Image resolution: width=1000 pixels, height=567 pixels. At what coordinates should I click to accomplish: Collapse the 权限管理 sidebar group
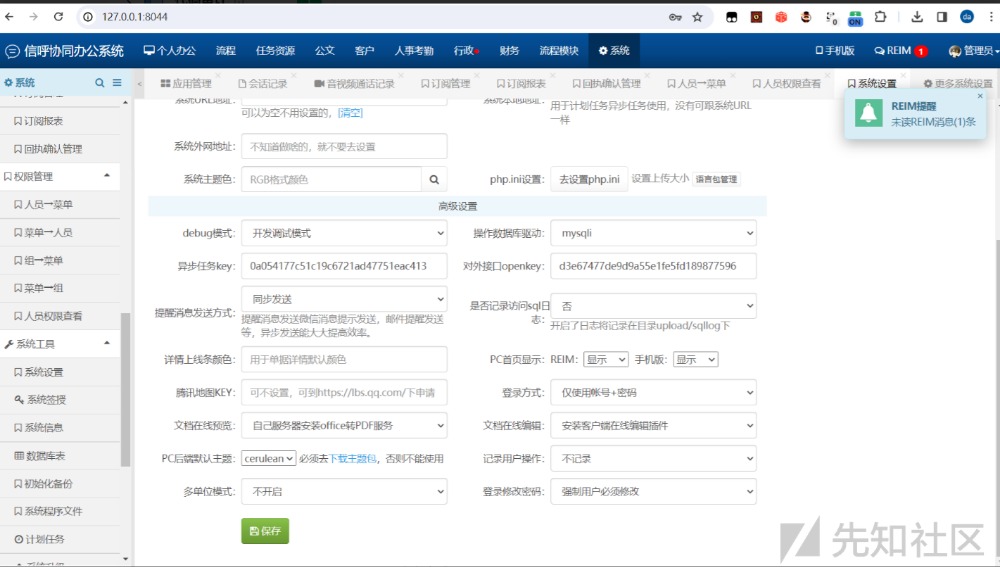tap(107, 176)
